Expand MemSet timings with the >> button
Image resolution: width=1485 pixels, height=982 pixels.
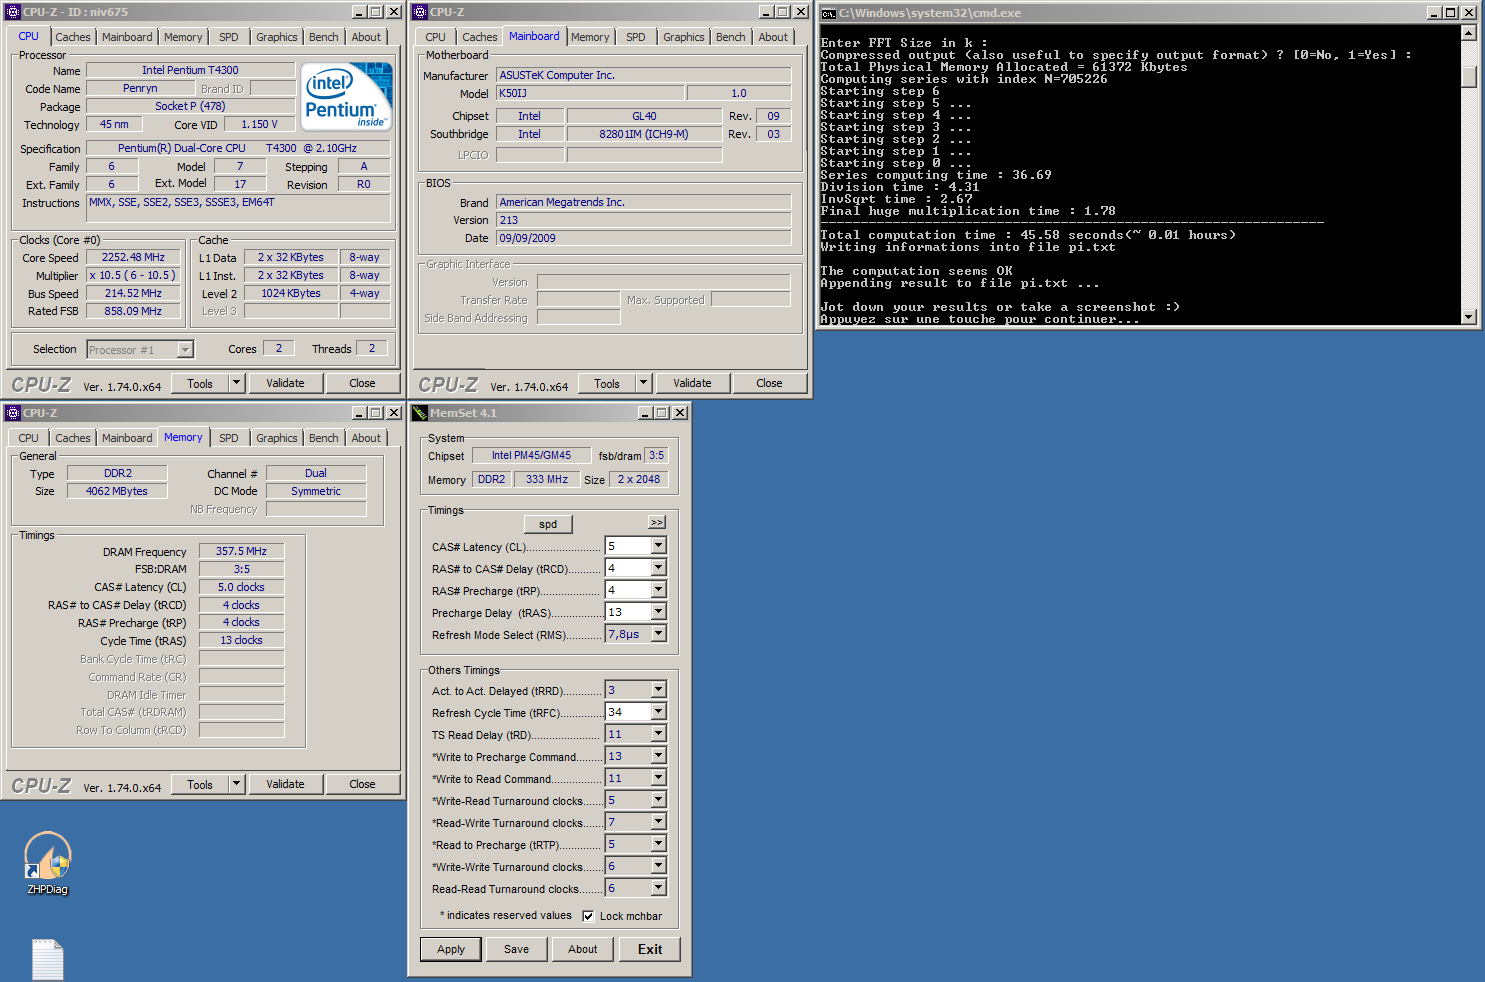pyautogui.click(x=657, y=523)
